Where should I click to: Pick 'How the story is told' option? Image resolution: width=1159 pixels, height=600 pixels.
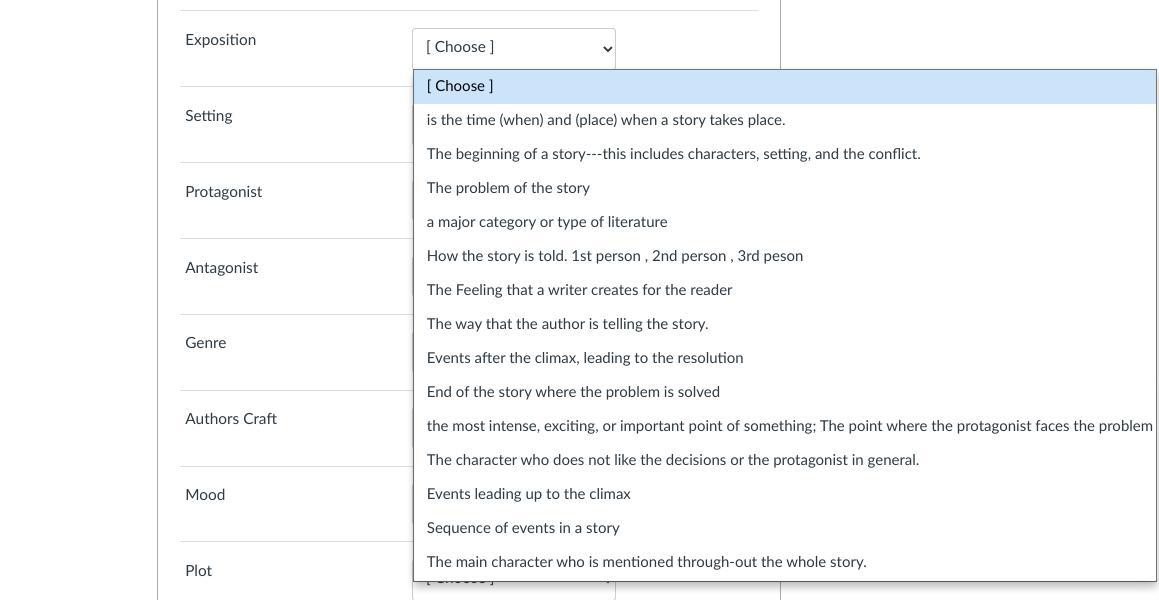click(x=614, y=256)
